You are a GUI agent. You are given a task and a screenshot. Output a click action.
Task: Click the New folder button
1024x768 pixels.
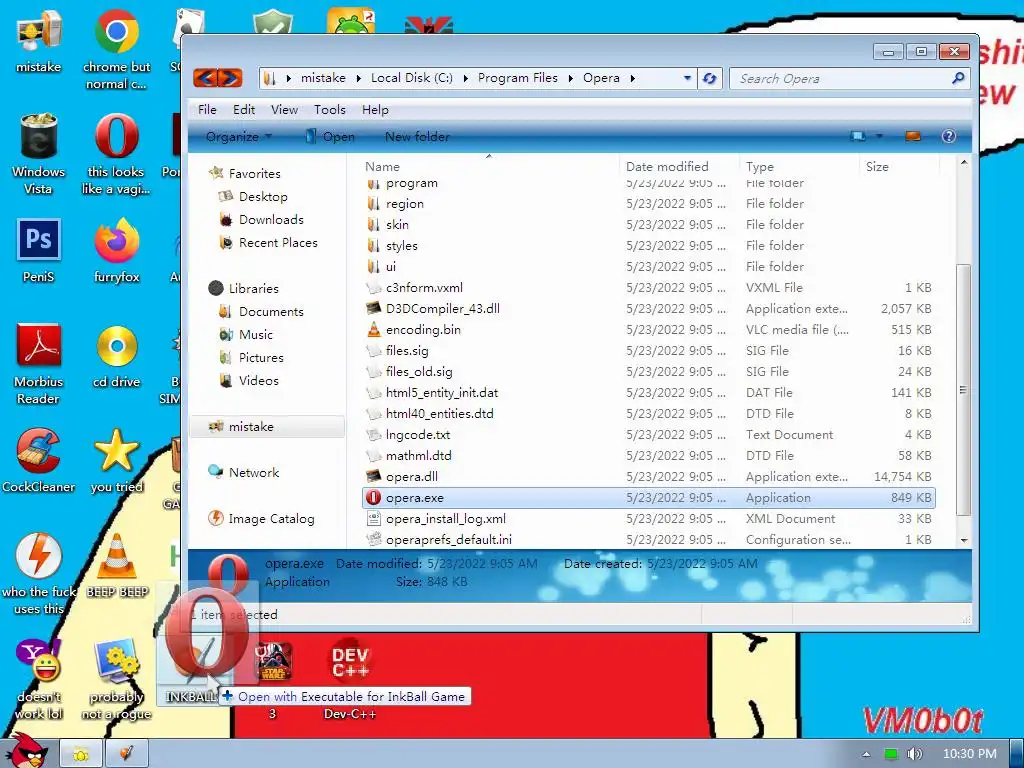pos(417,136)
